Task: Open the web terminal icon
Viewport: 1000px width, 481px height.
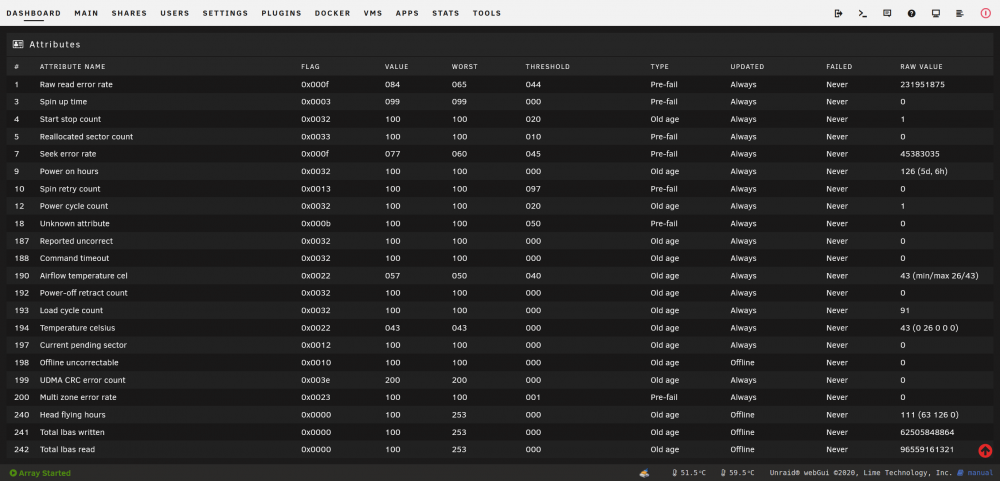Action: click(862, 13)
